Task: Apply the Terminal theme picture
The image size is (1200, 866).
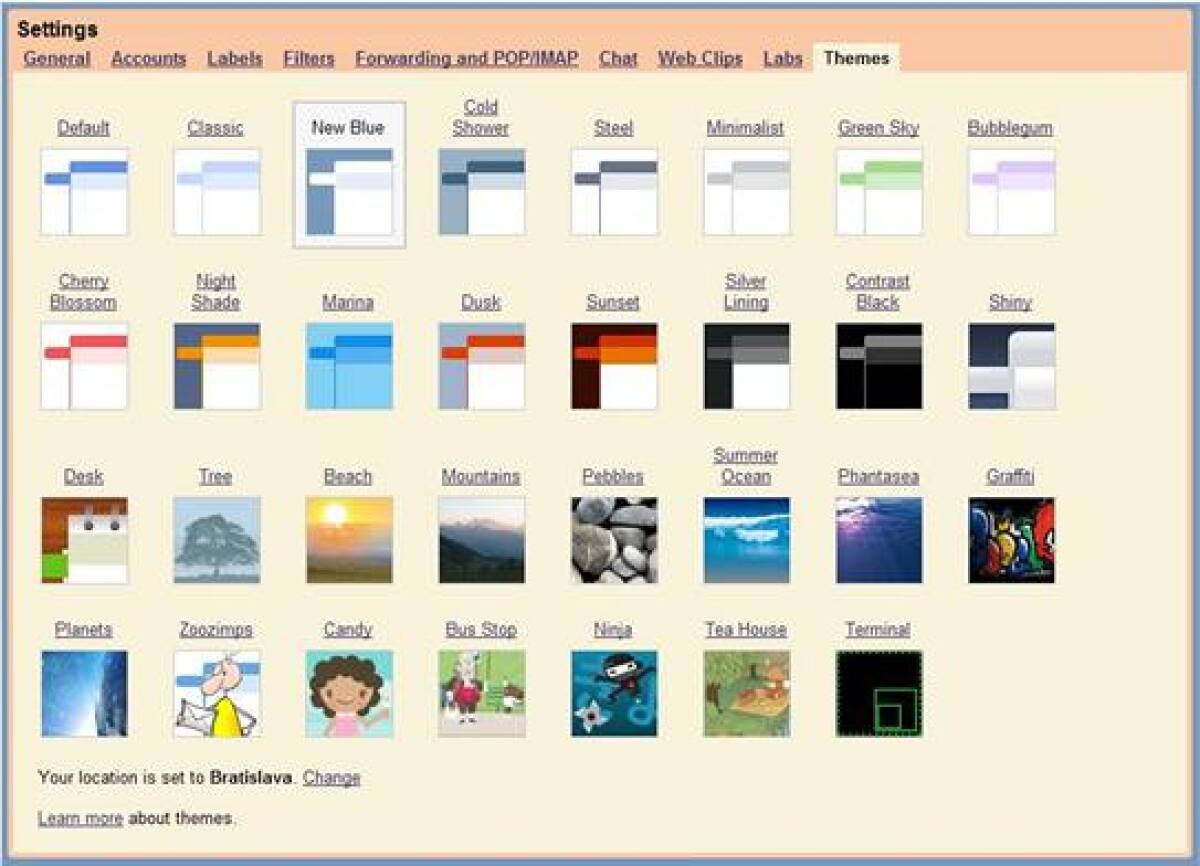Action: click(879, 694)
